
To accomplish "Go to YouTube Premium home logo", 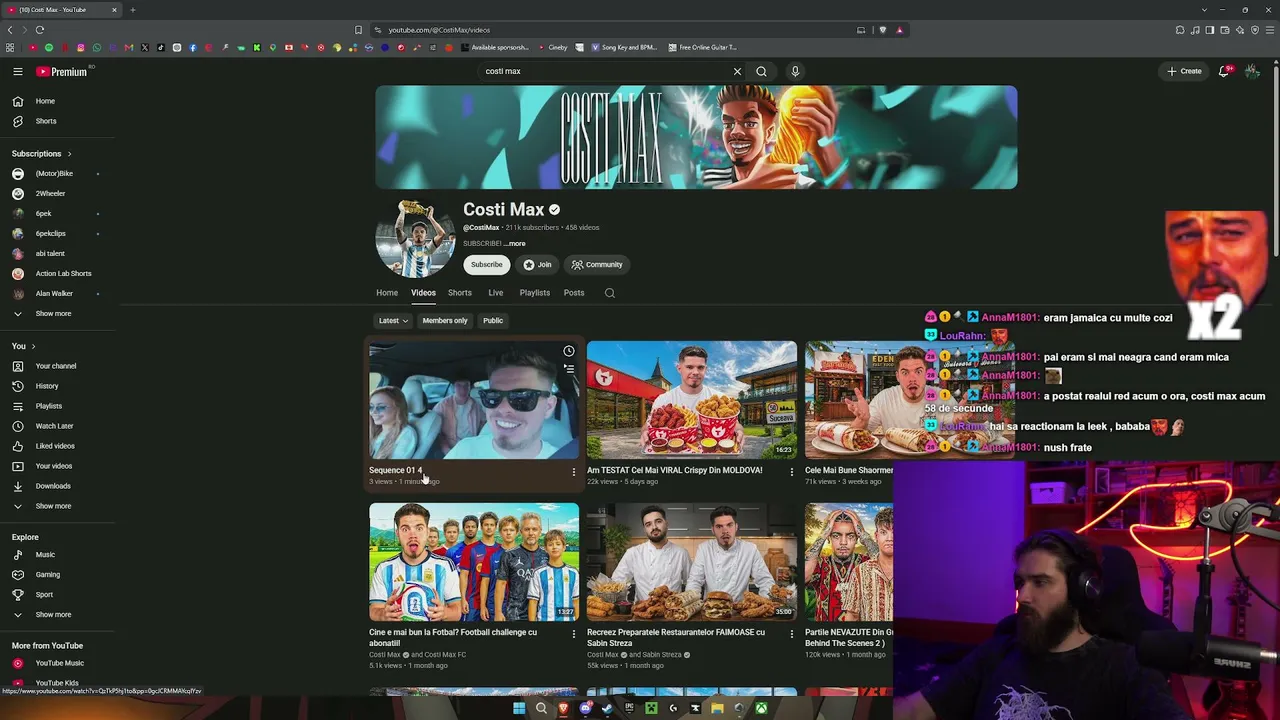I will coord(62,72).
